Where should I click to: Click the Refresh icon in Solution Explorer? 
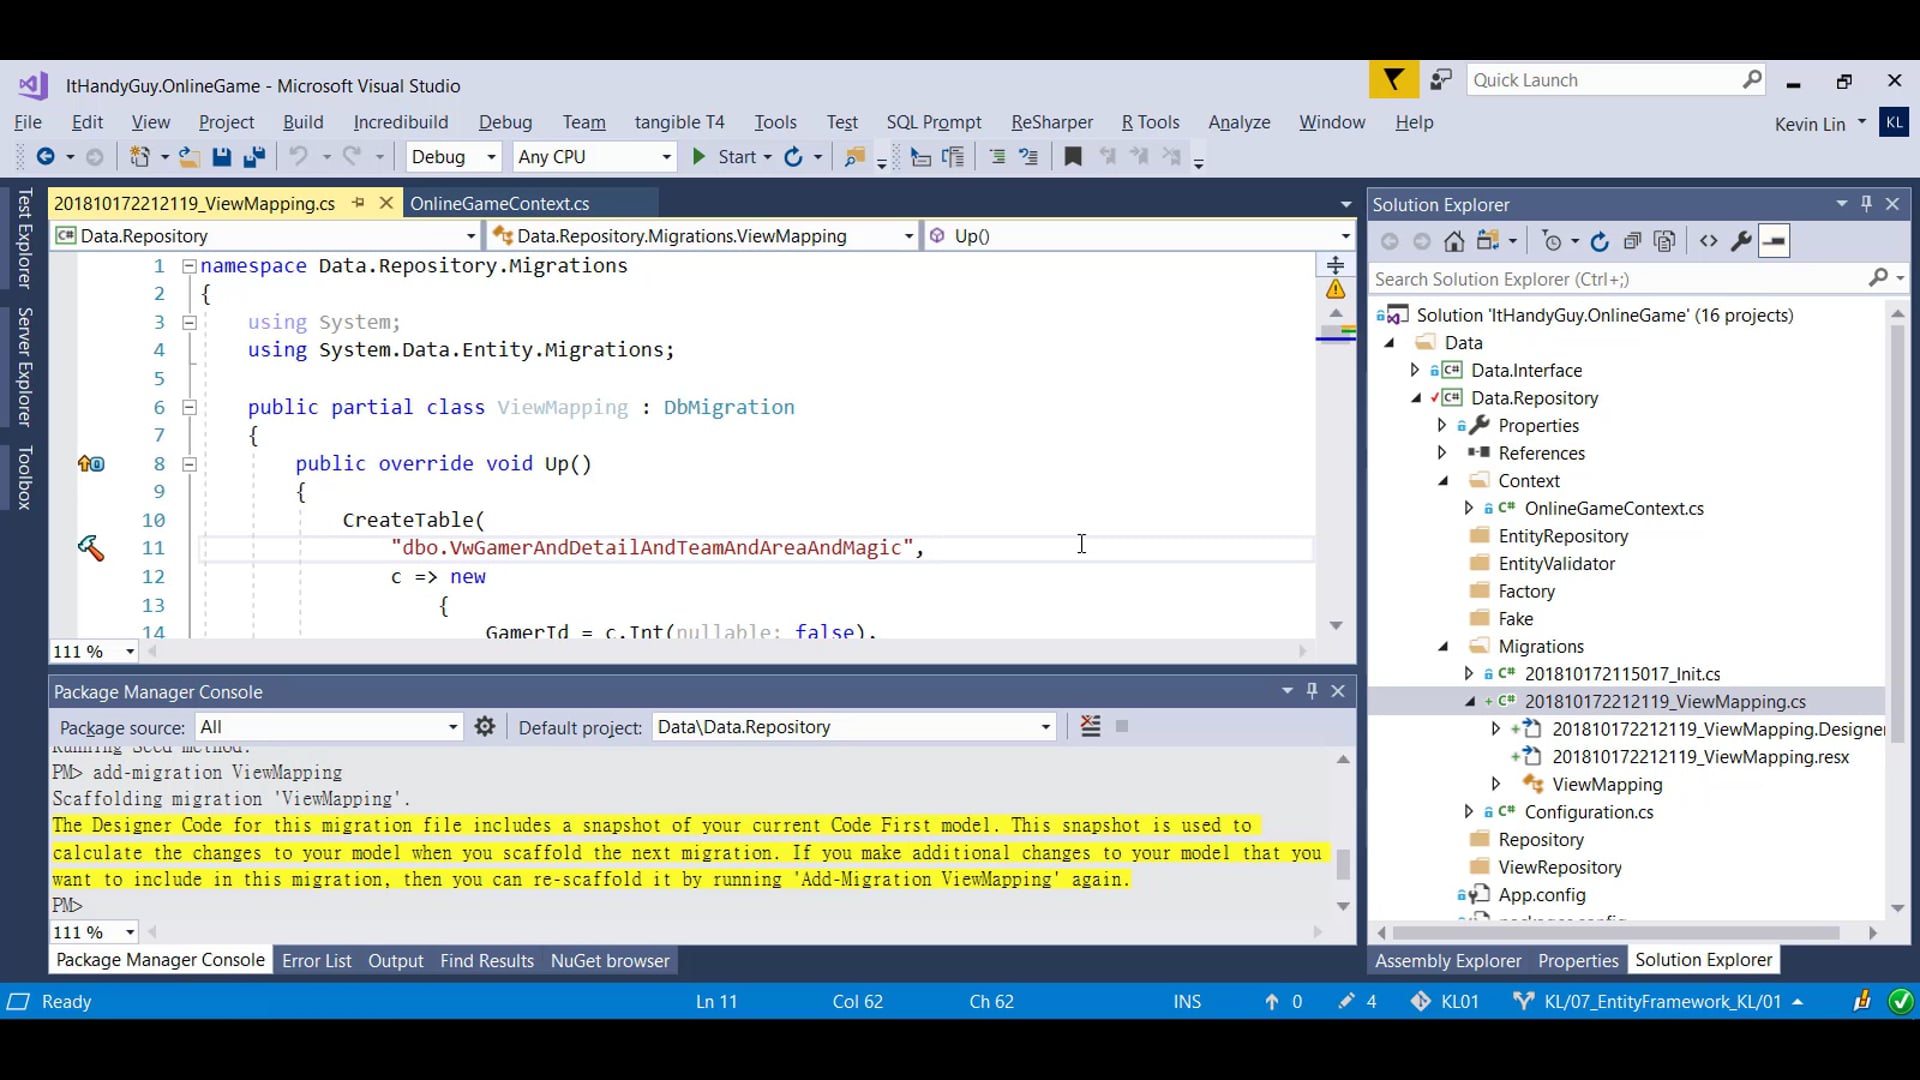[x=1599, y=241]
